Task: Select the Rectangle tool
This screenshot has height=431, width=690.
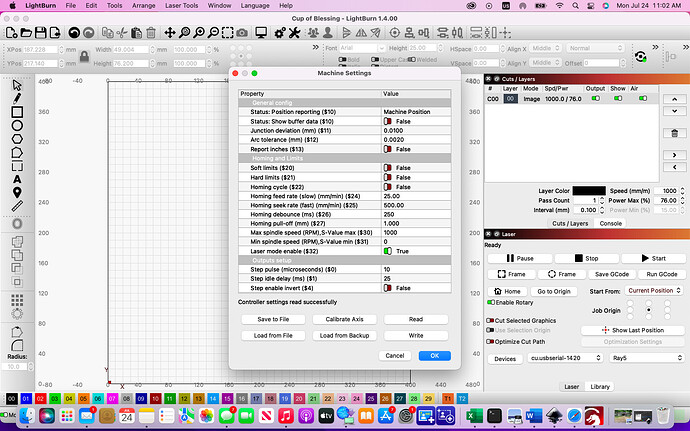Action: (17, 112)
